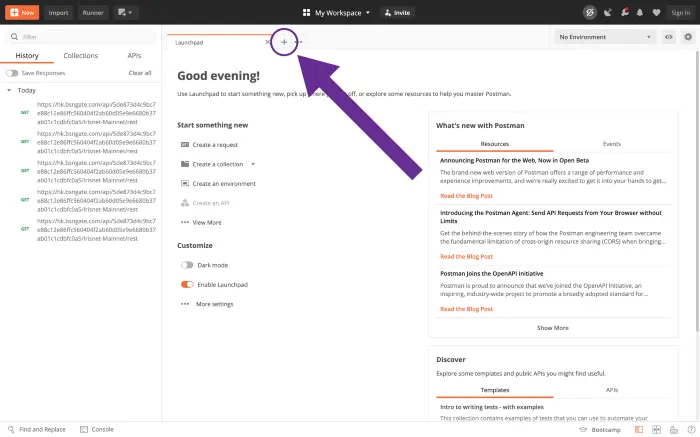The height and width of the screenshot is (437, 700).
Task: Open manage environments gear icon
Action: coord(688,37)
